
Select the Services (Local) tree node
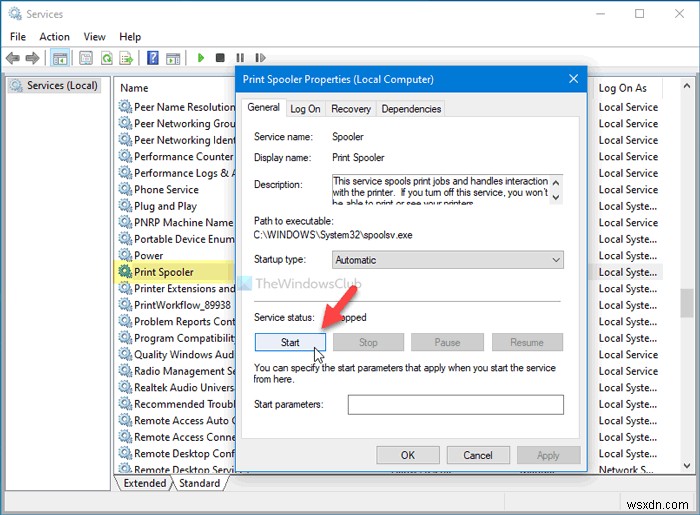coord(54,85)
